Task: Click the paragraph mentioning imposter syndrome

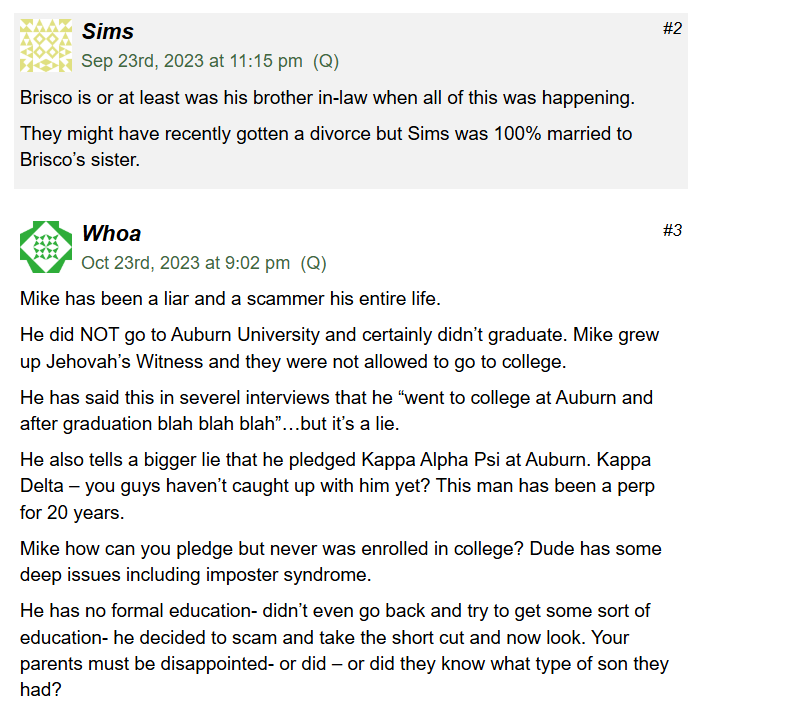Action: (341, 562)
